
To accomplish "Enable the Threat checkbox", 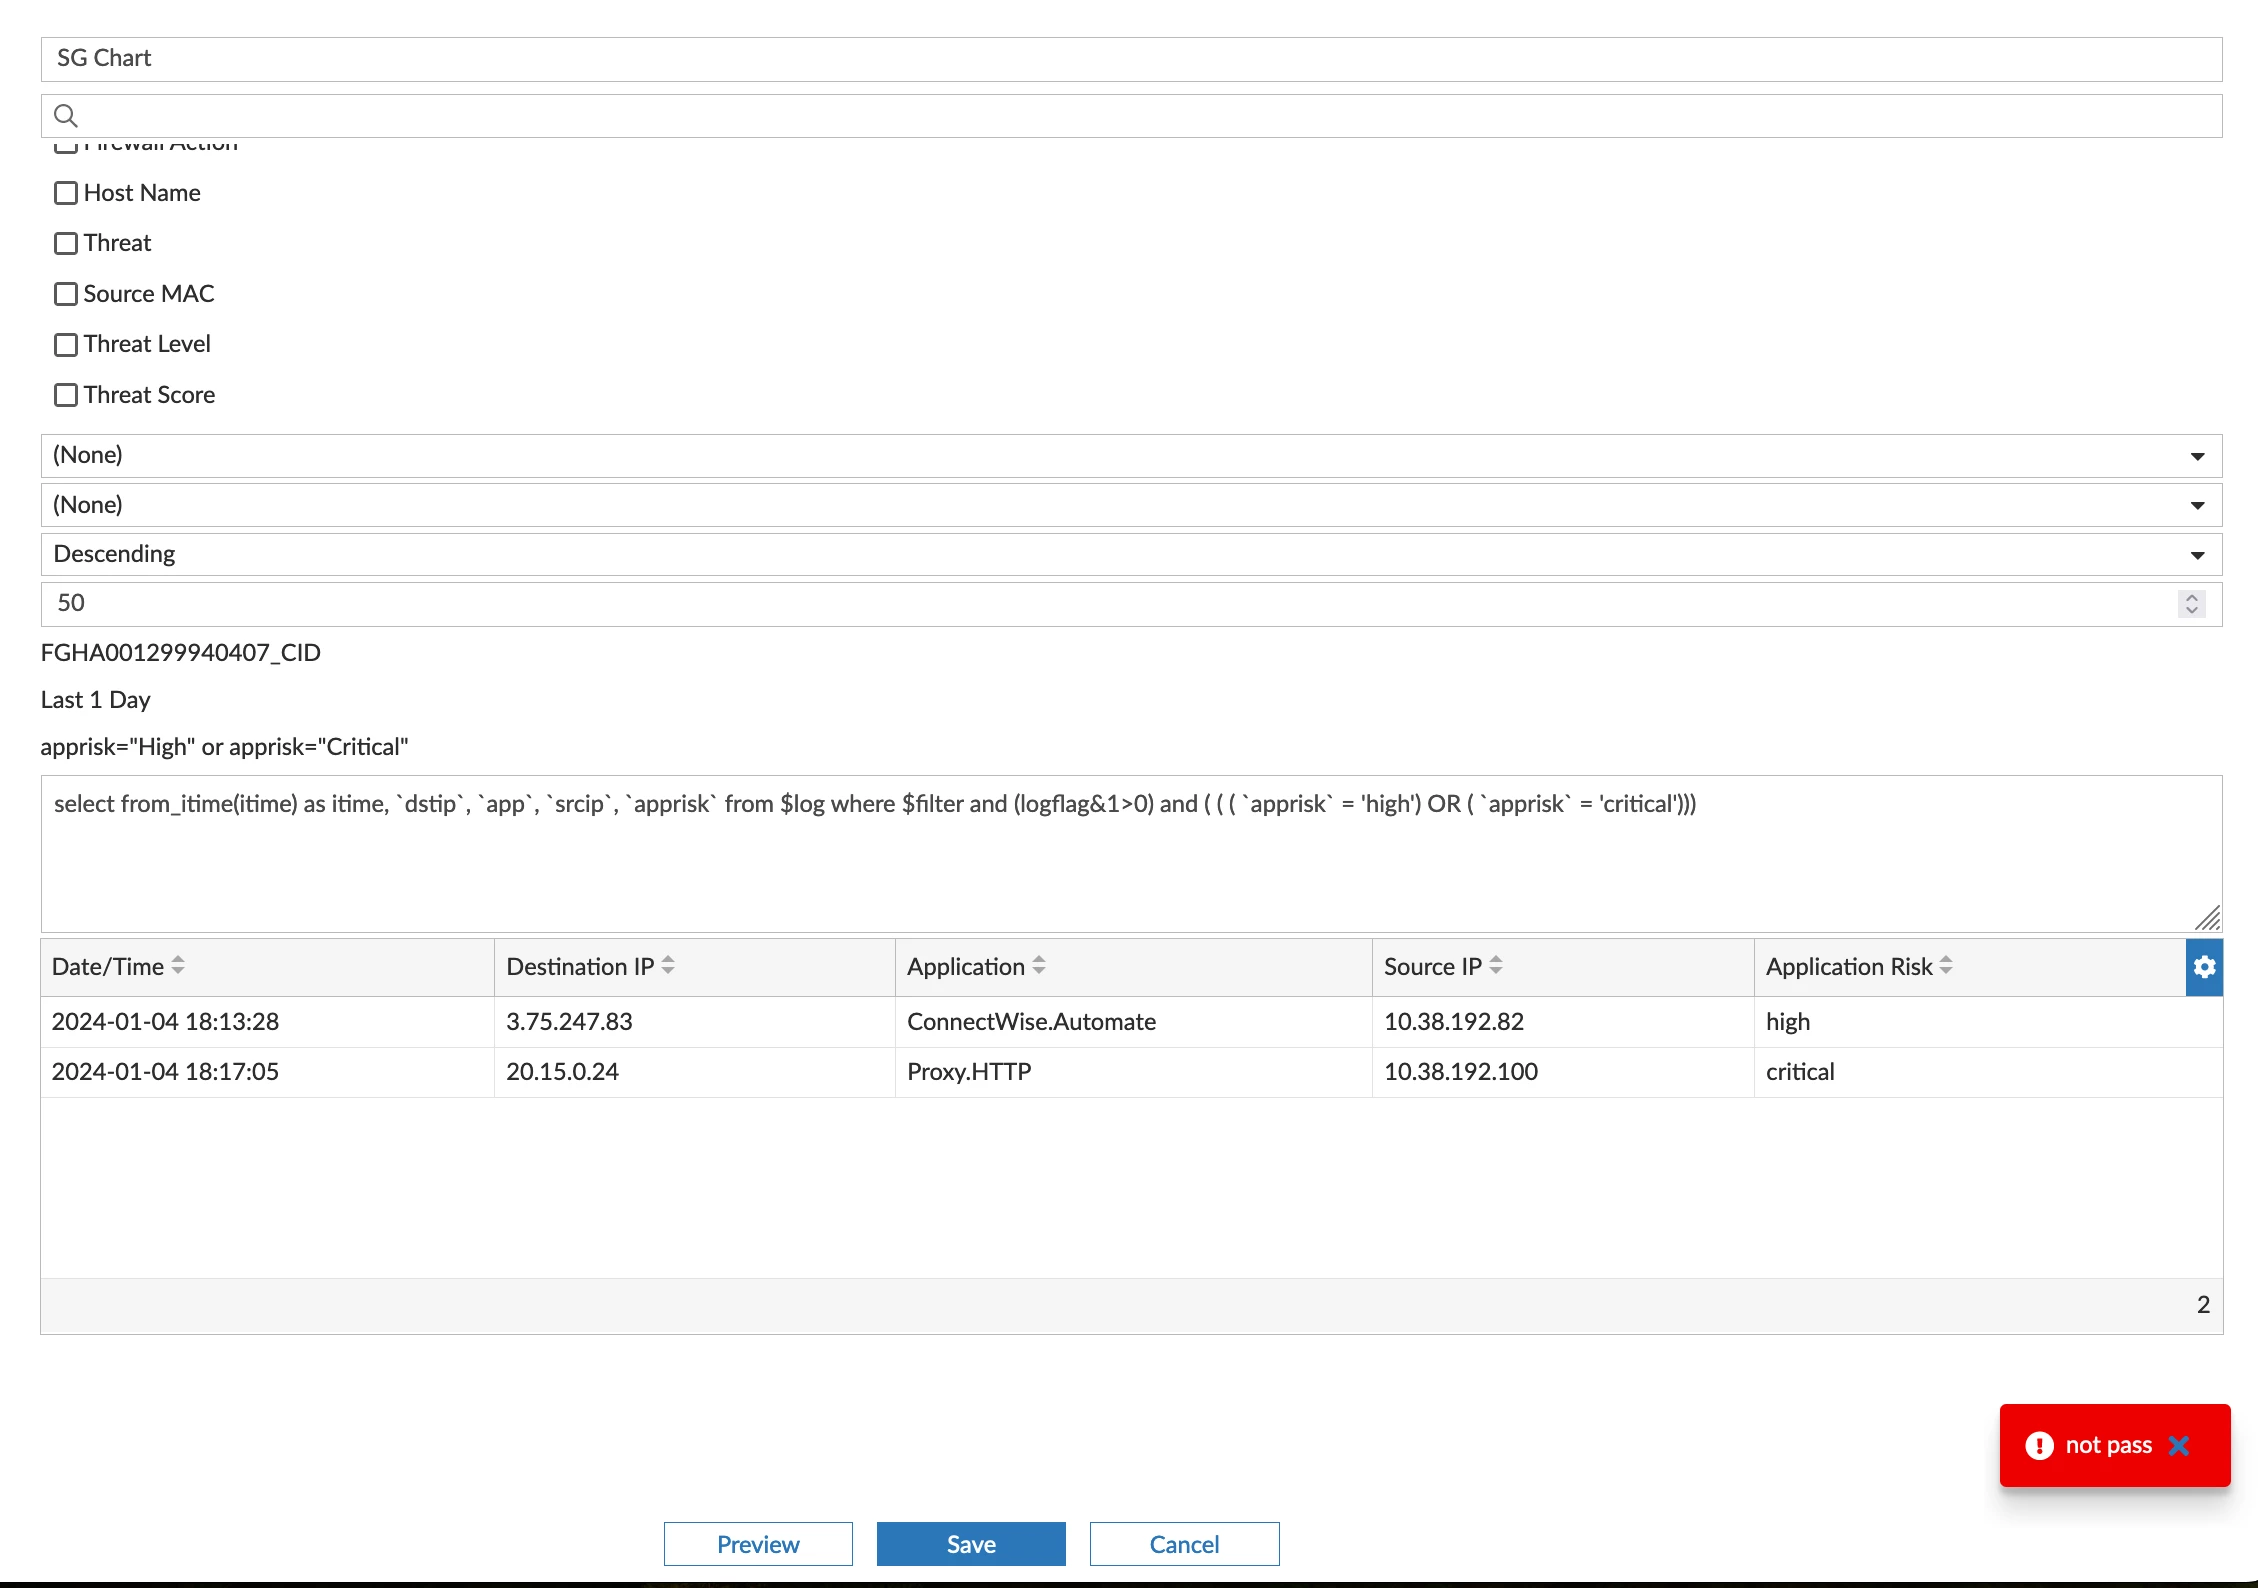I will click(66, 243).
